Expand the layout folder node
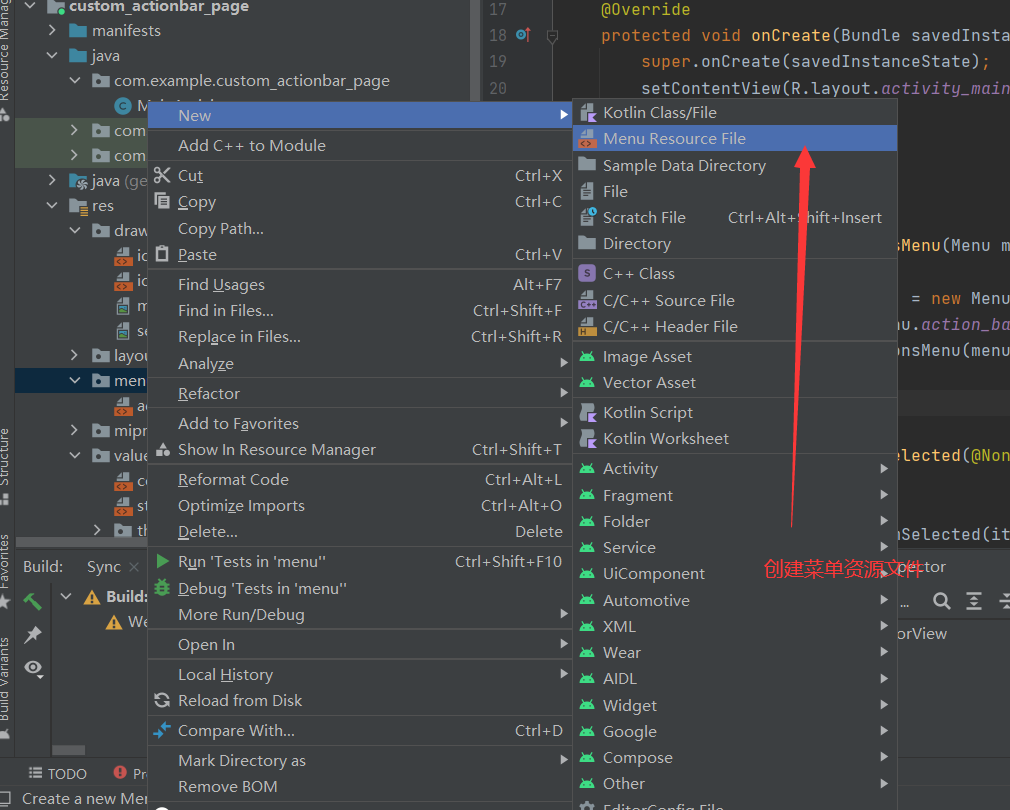 tap(75, 355)
